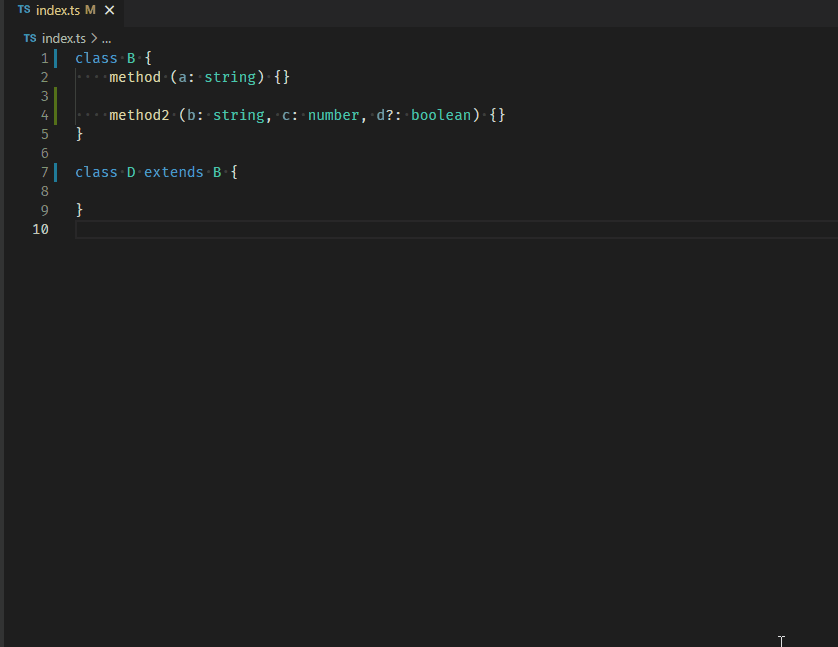The height and width of the screenshot is (647, 838).
Task: Click the 'class' keyword on line 1
Action: tap(96, 58)
